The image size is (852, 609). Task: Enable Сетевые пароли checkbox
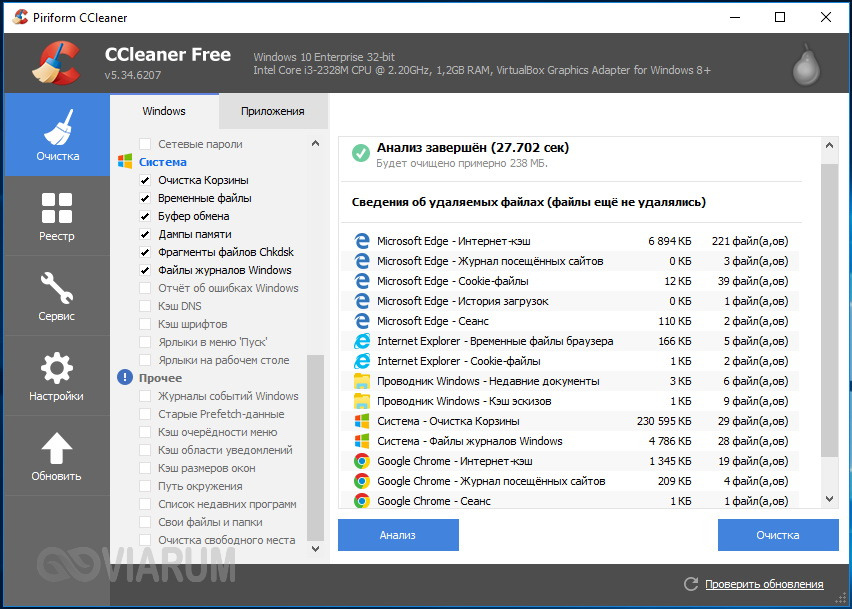[145, 144]
